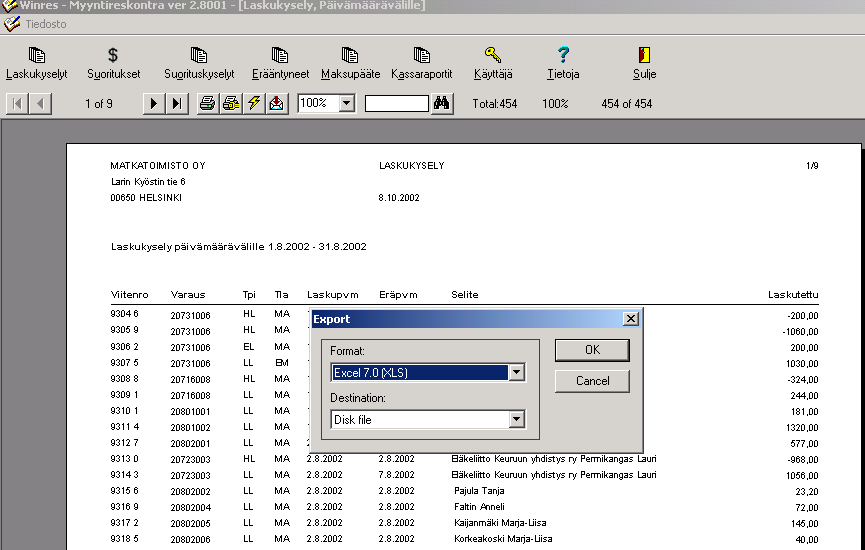
Task: Click the Sulje exit icon
Action: click(644, 63)
